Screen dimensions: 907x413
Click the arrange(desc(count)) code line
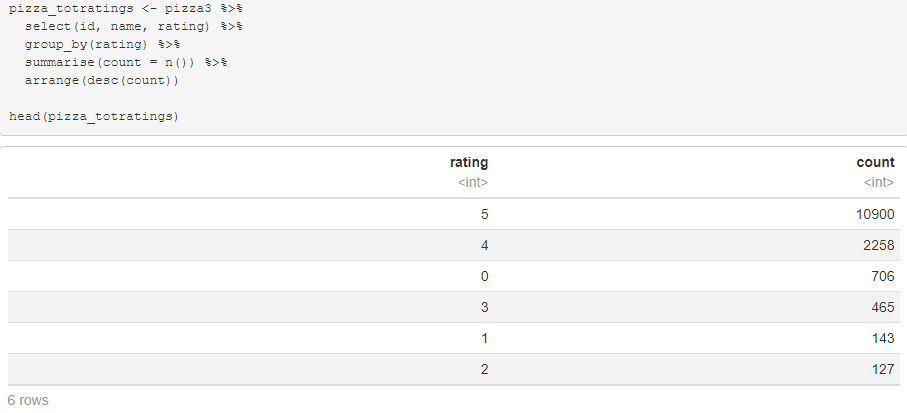point(102,80)
